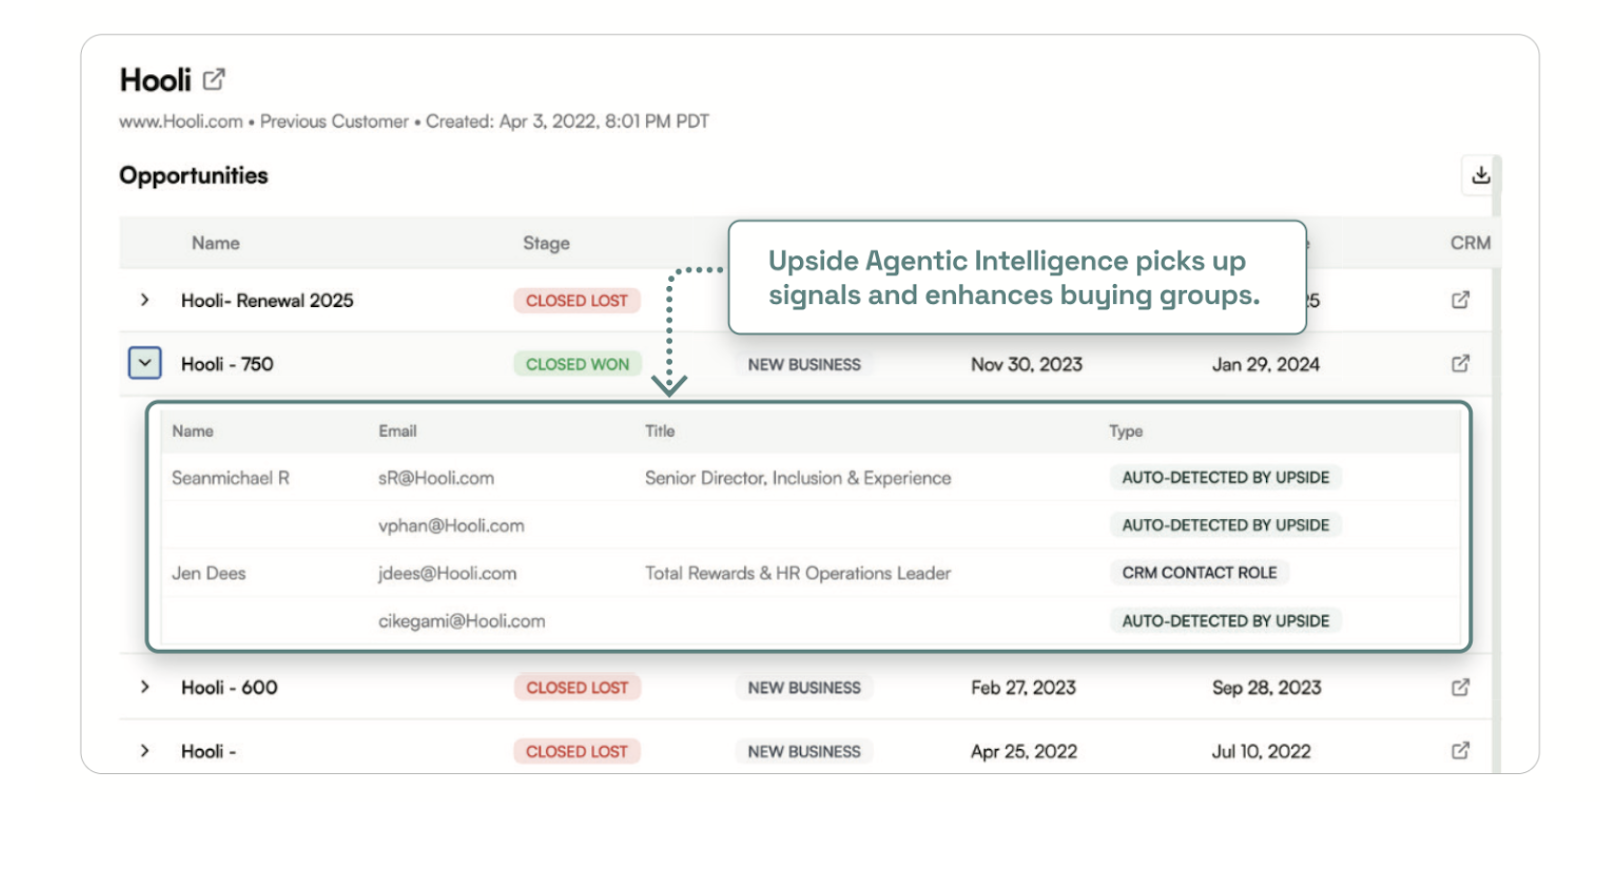
Task: Click the Nov 30, 2023 date
Action: click(x=1027, y=365)
